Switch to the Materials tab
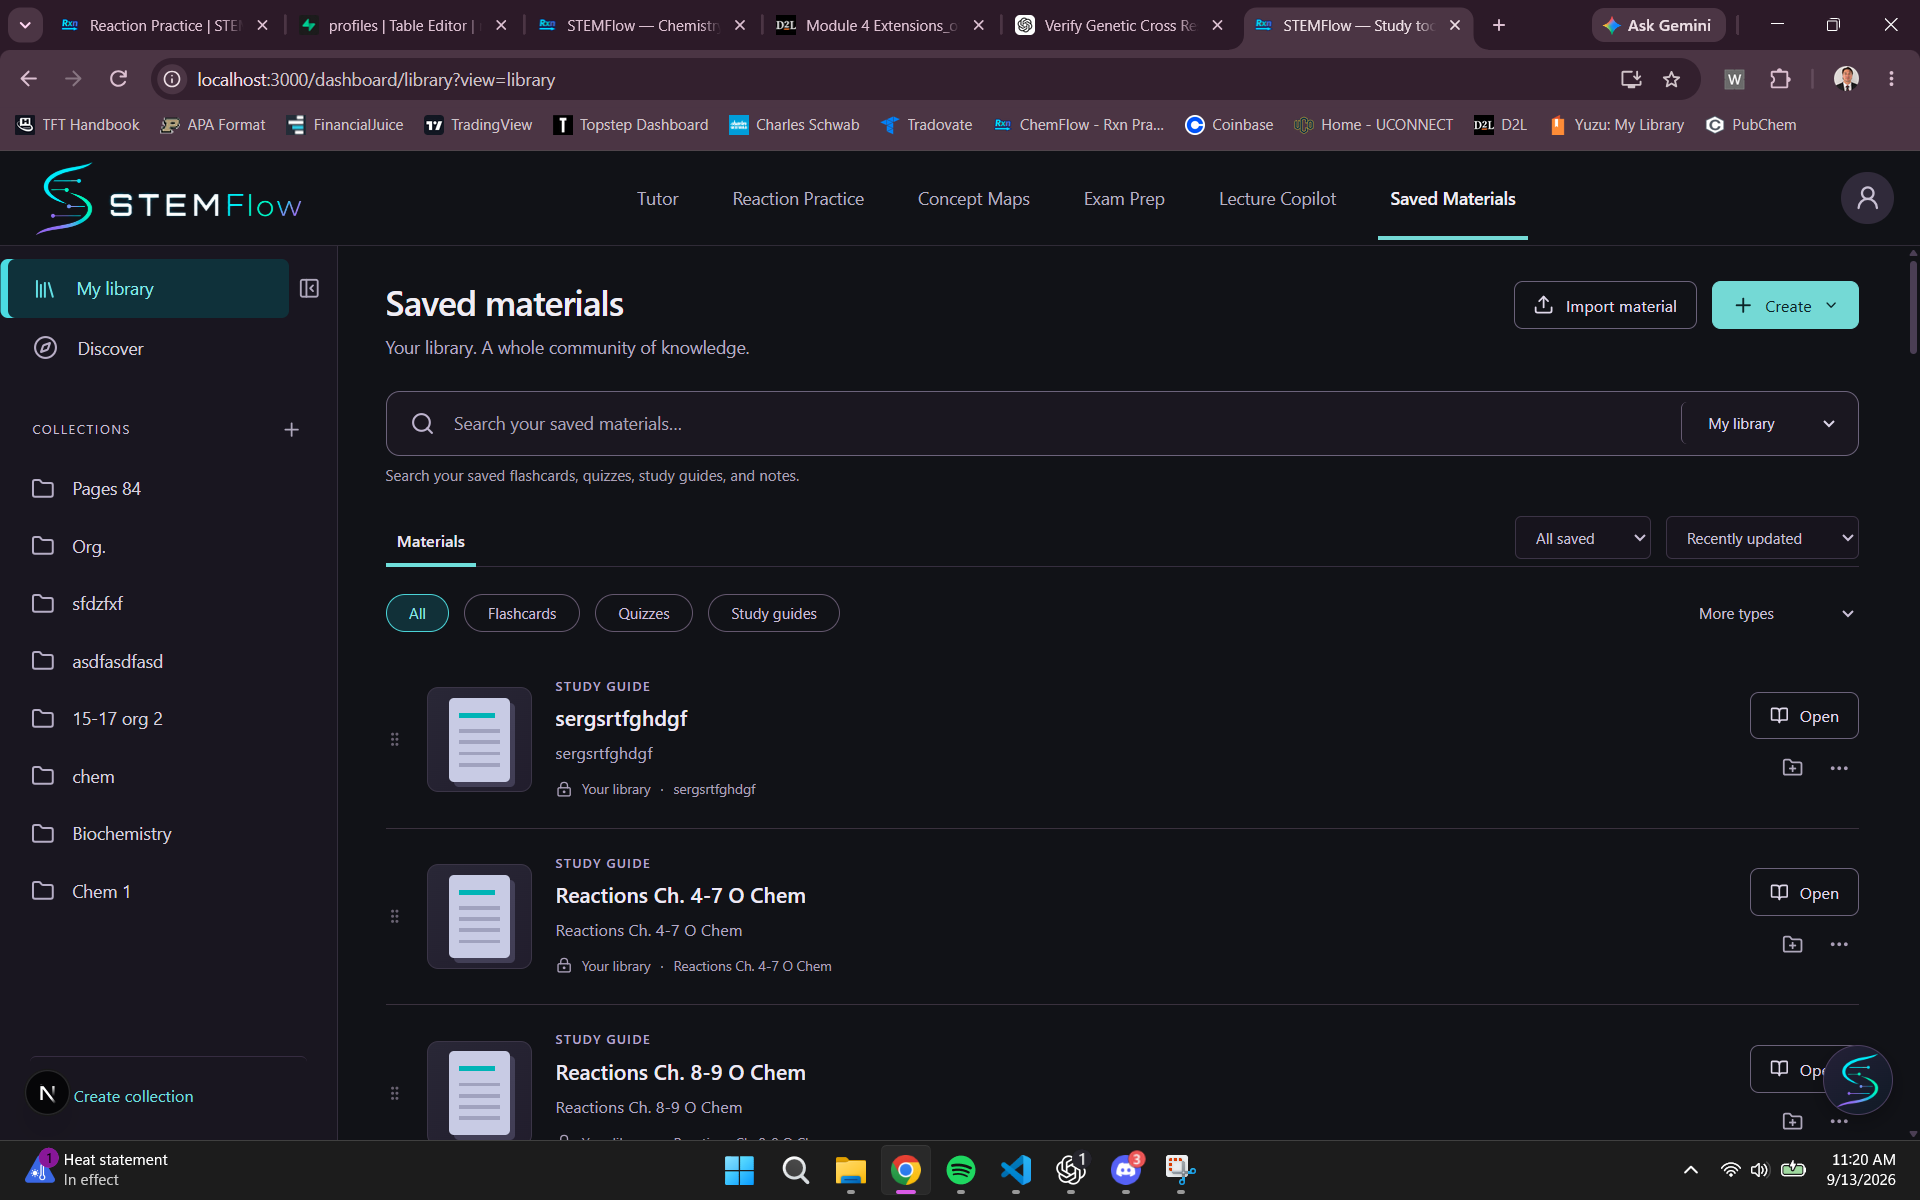Screen dimensions: 1920x1200 (431, 541)
